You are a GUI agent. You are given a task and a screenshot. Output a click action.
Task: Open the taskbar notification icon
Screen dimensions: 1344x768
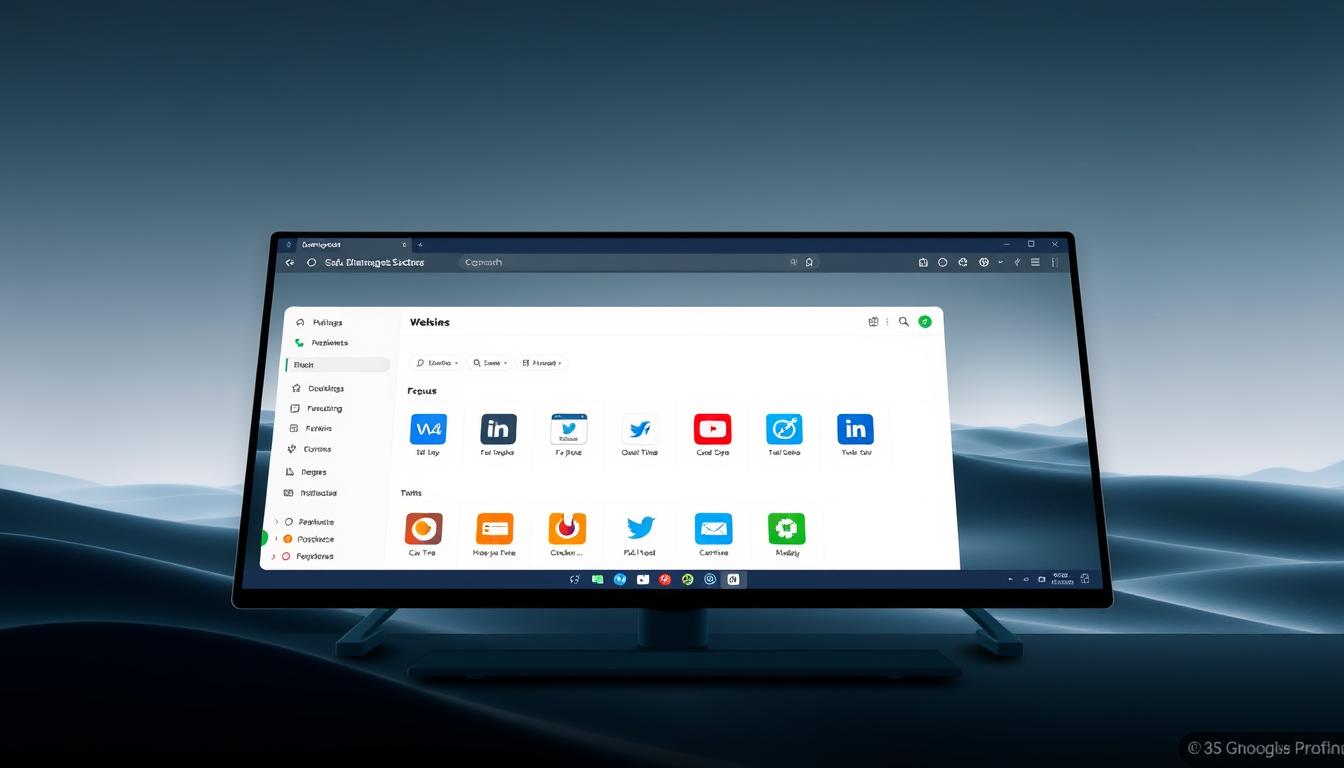1085,579
